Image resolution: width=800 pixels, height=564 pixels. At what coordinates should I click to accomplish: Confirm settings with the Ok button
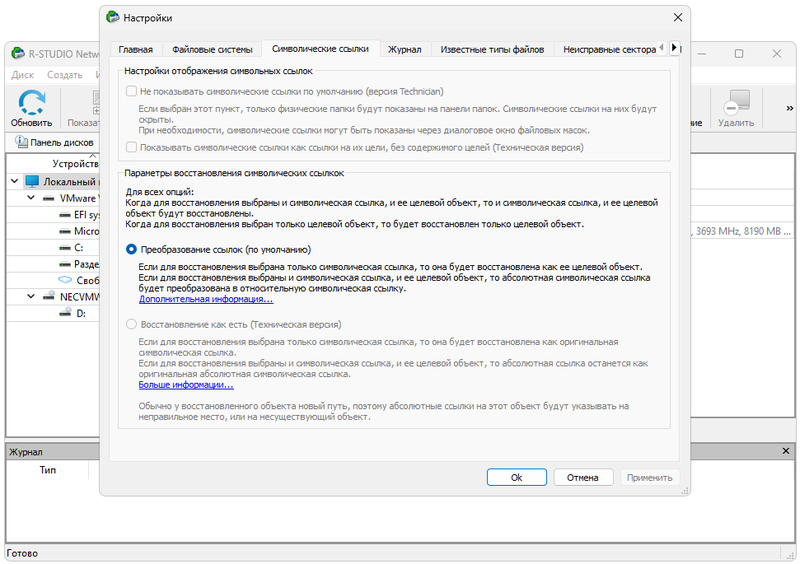tap(516, 477)
